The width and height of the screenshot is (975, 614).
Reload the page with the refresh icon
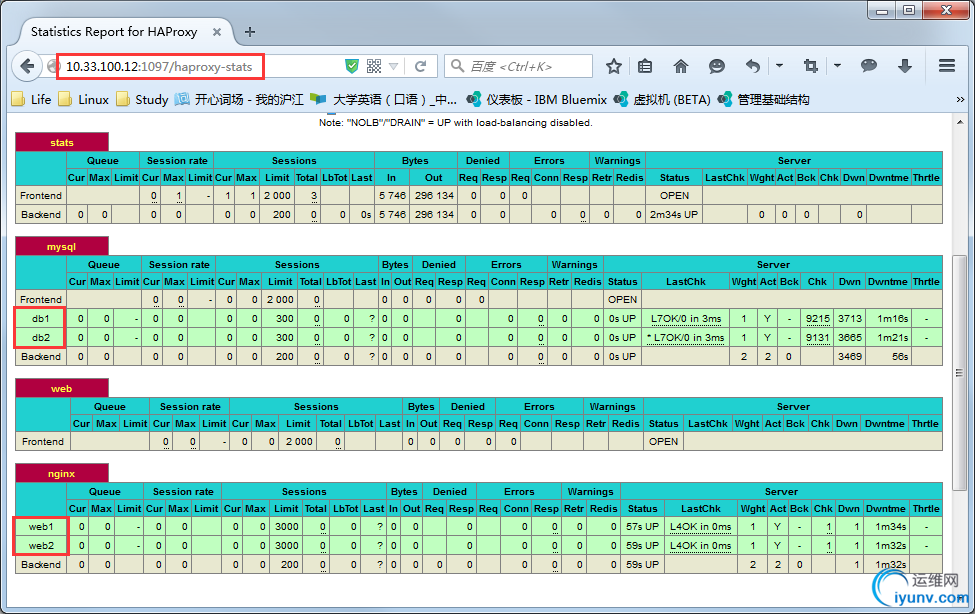click(420, 66)
